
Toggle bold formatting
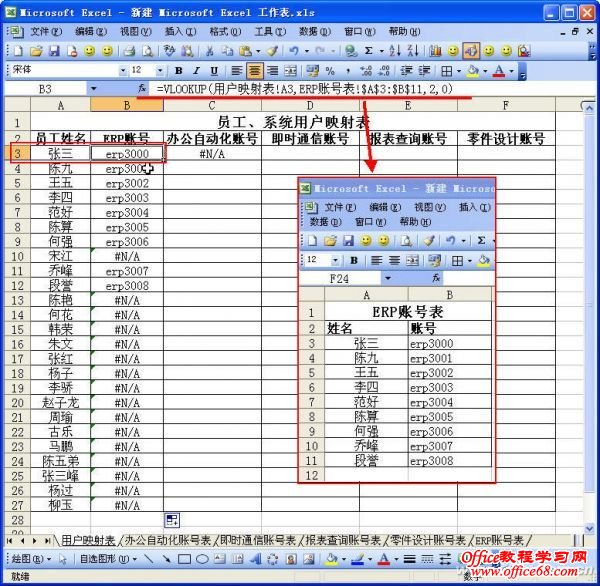point(178,71)
